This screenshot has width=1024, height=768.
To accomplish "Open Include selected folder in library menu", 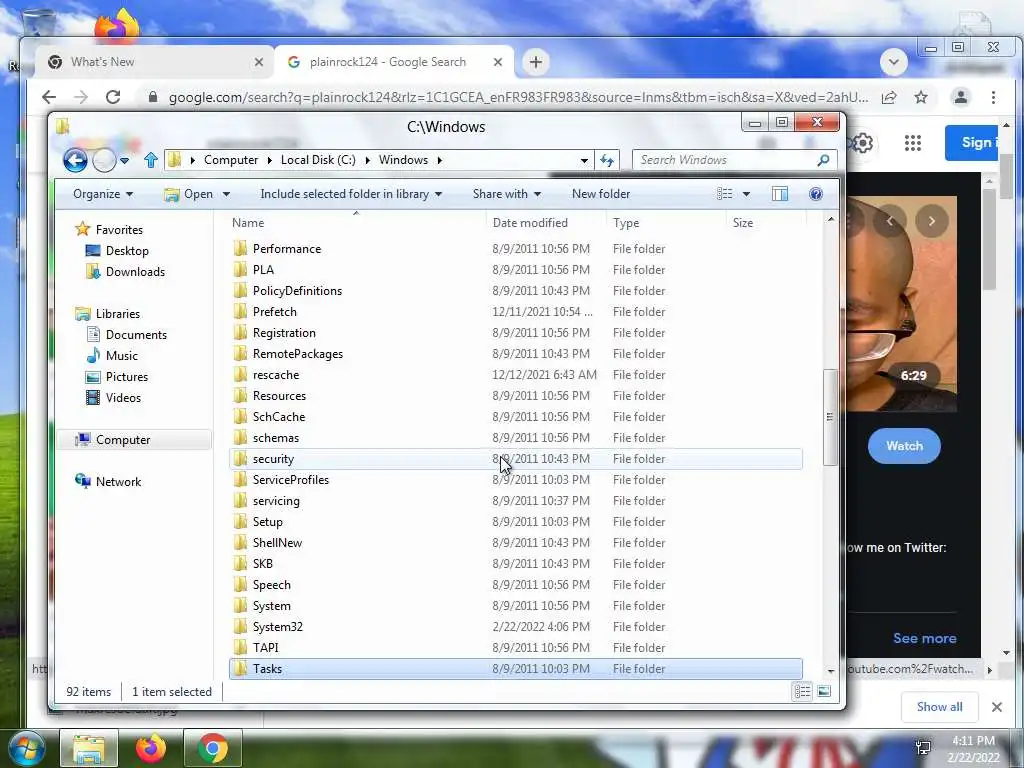I will click(x=351, y=194).
